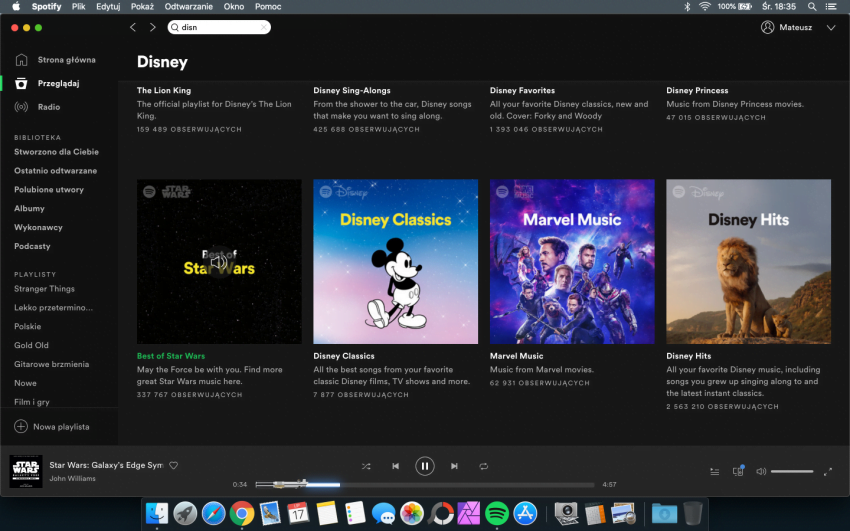Open Disney Sing-Alongs playlist title
850x531 pixels.
point(352,90)
